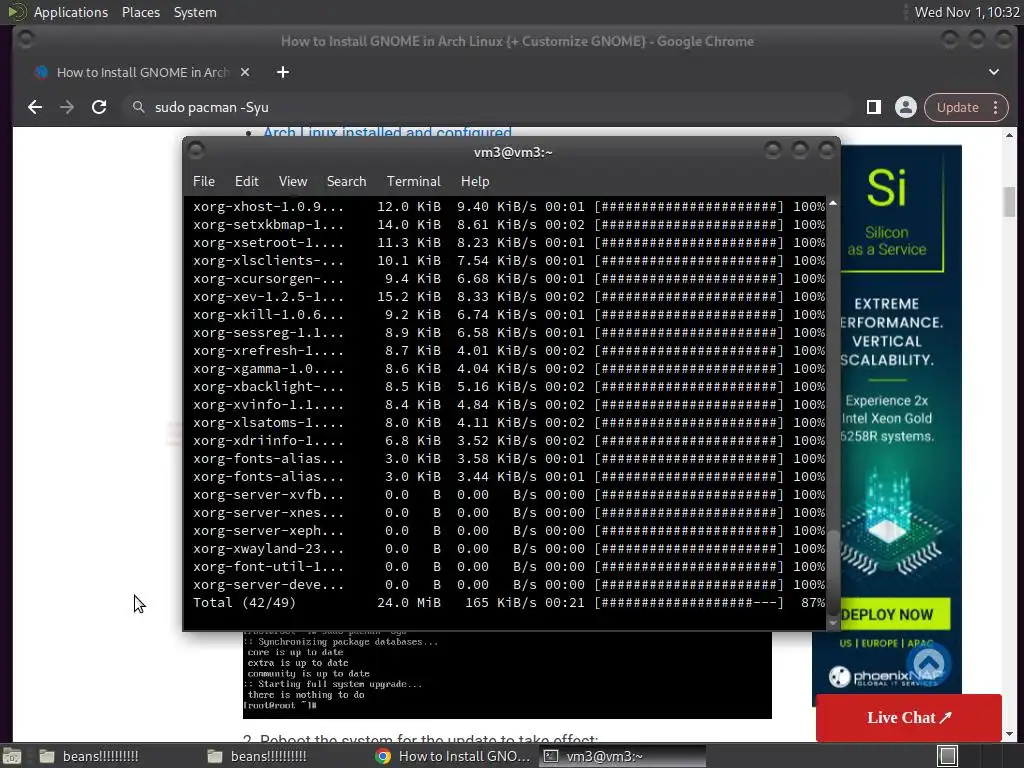Viewport: 1024px width, 768px height.
Task: Open the terminal Edit menu
Action: pos(247,181)
